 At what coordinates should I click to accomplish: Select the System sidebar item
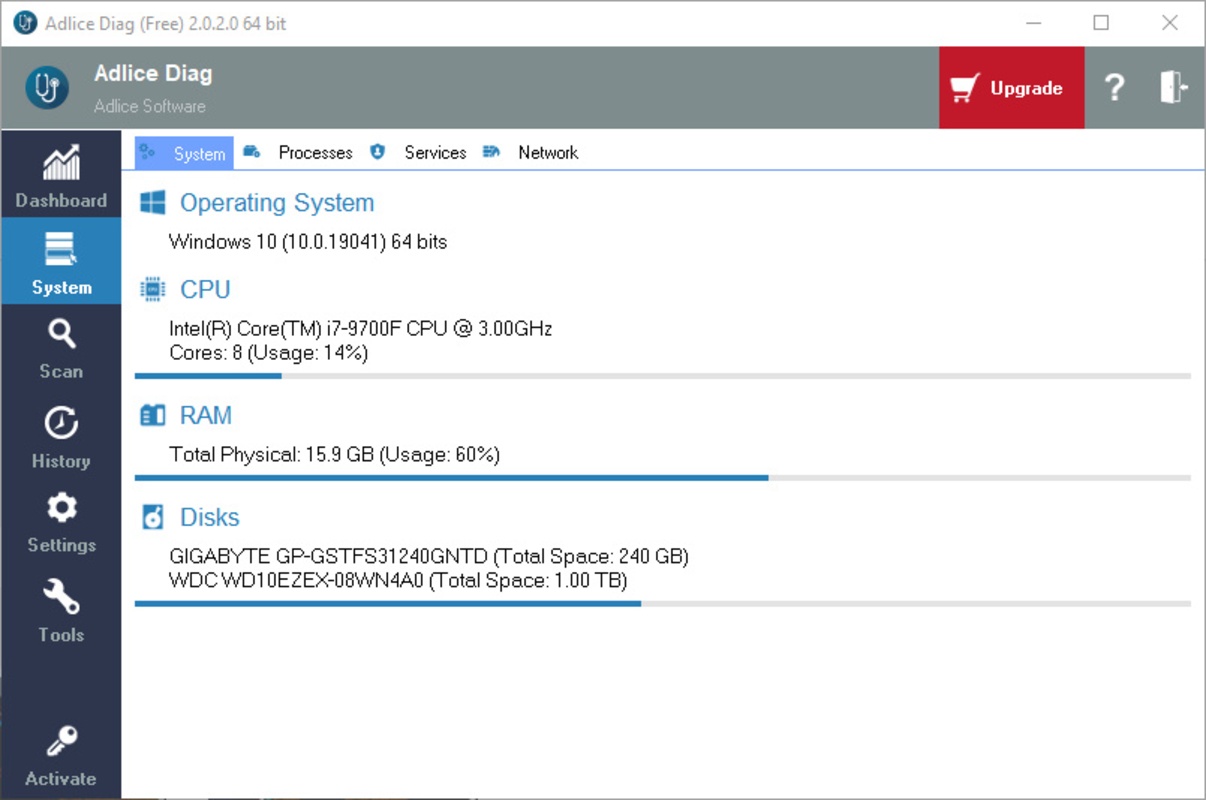[61, 261]
